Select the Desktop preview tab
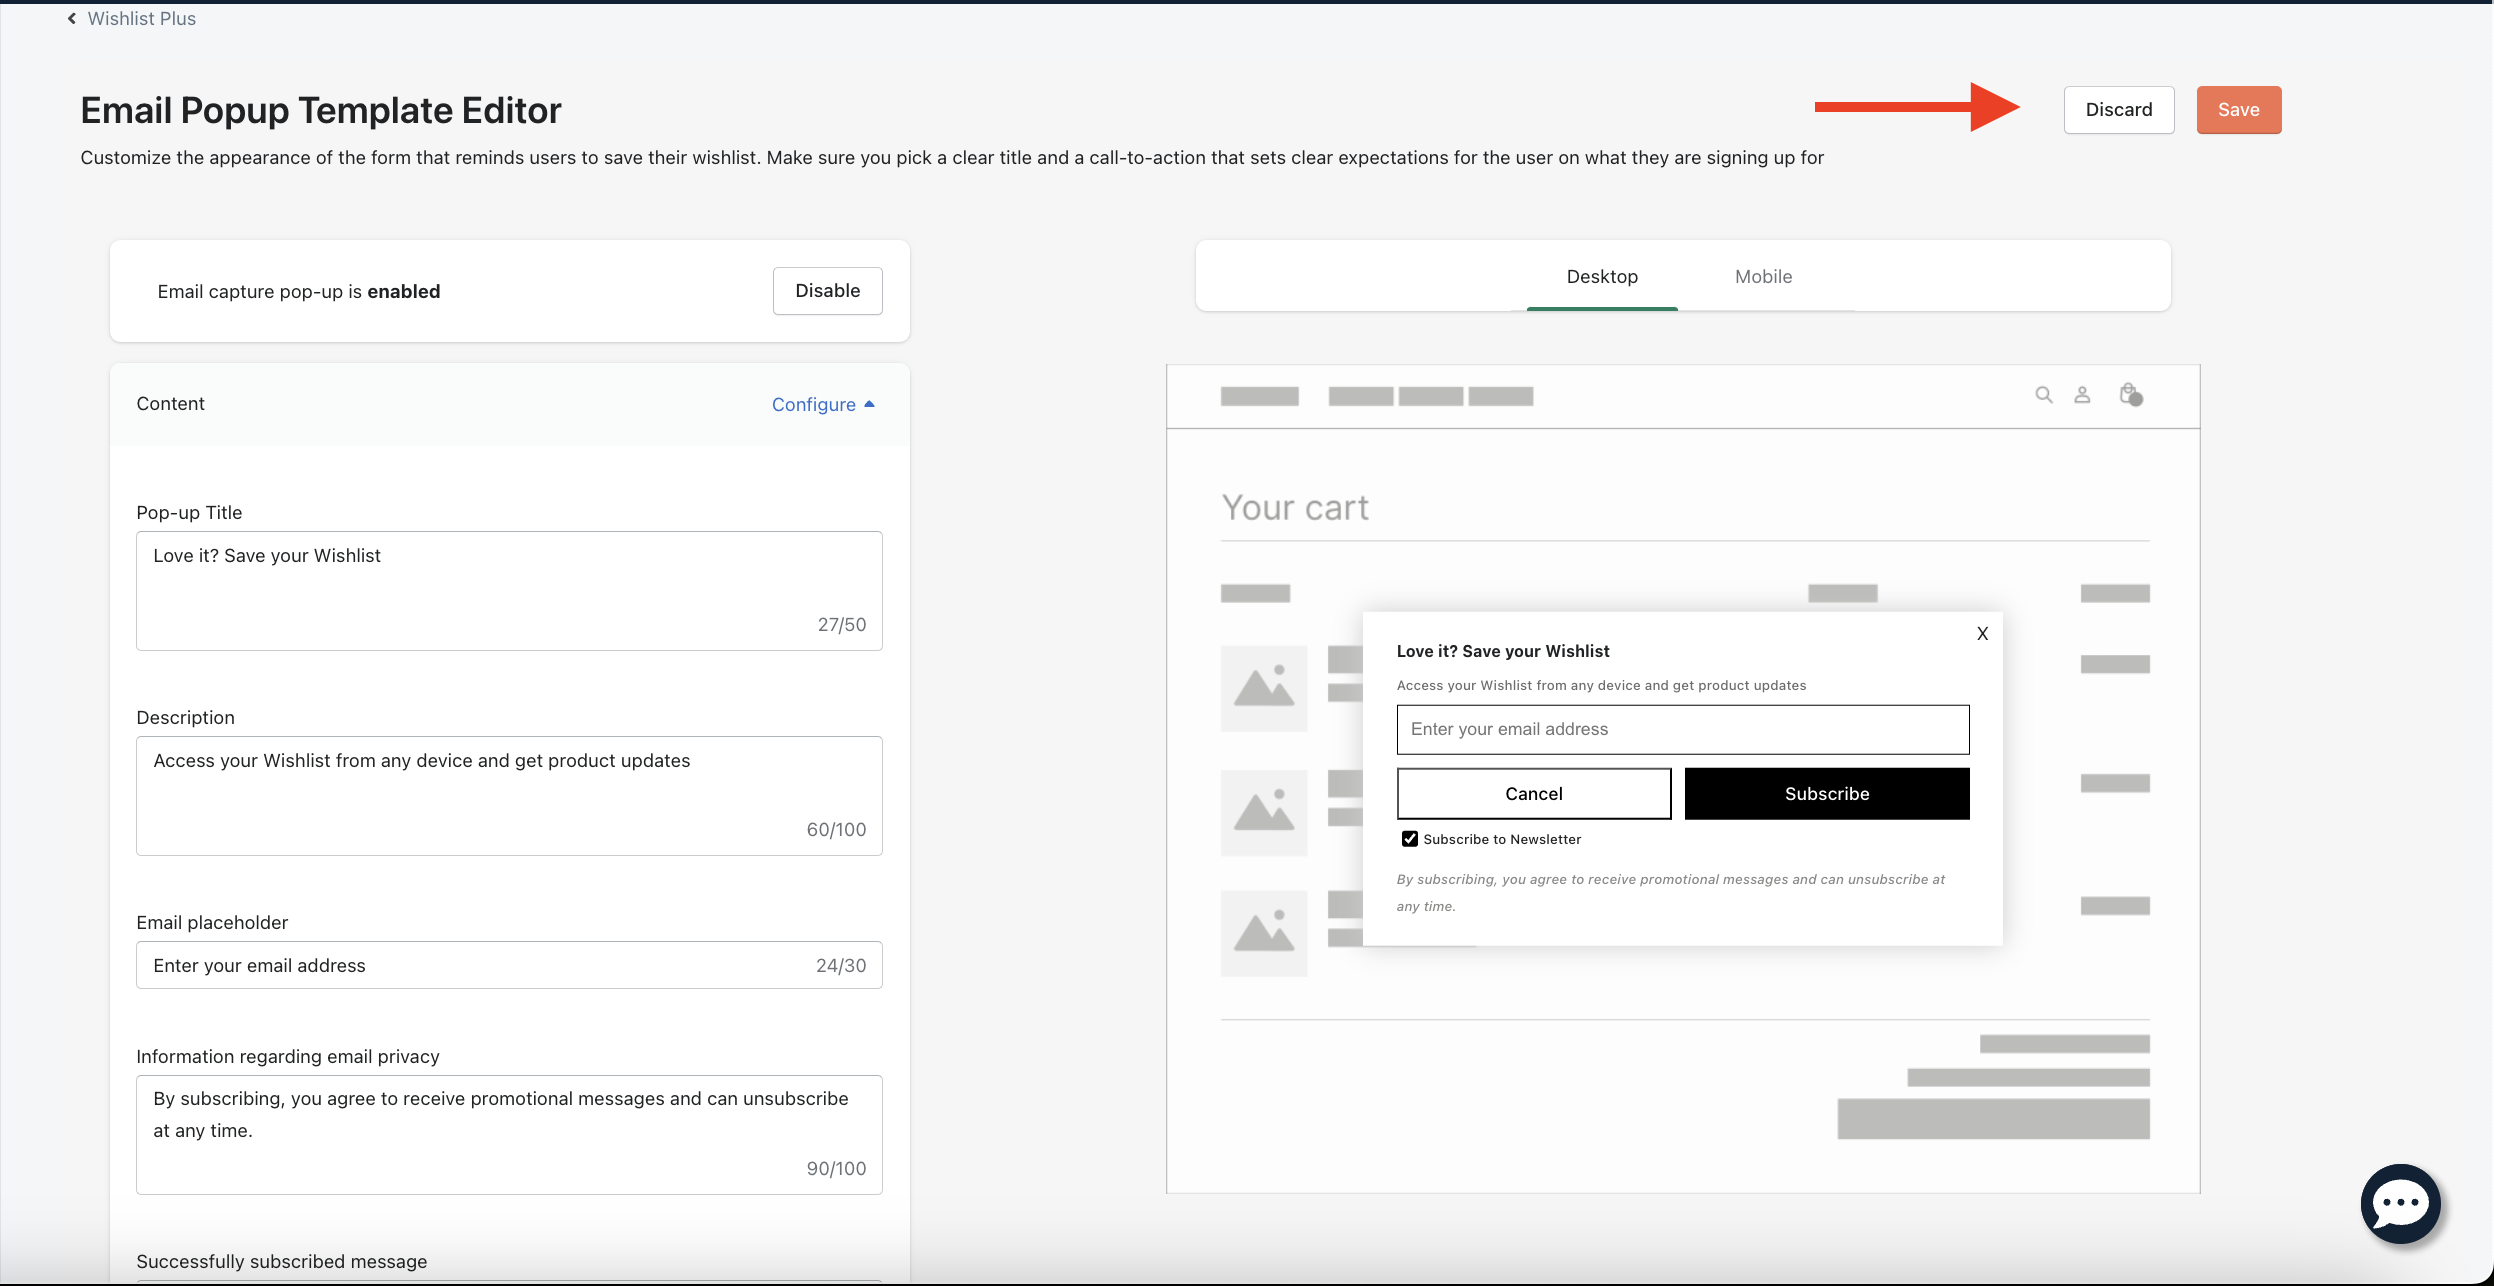The height and width of the screenshot is (1286, 2494). [1602, 277]
